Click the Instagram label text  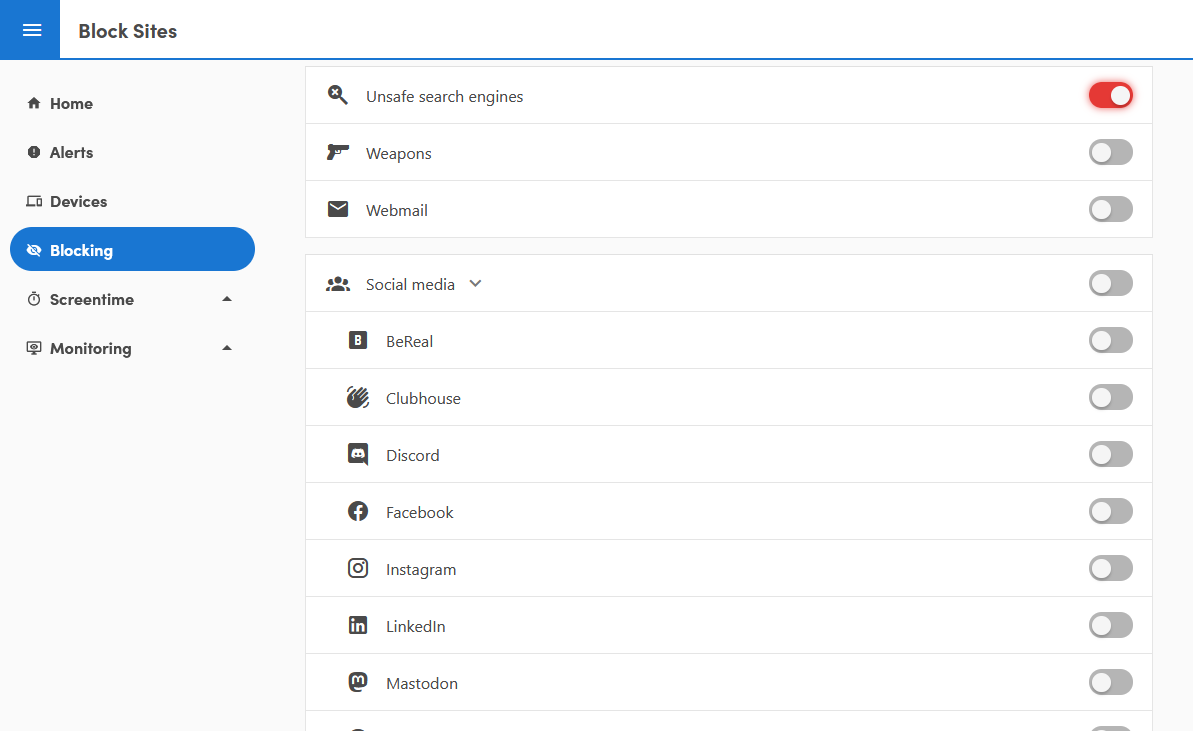[421, 570]
